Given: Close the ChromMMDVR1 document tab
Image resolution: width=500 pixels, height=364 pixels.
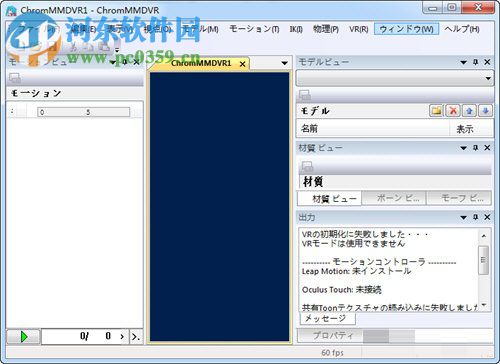Looking at the screenshot, I should [242, 64].
